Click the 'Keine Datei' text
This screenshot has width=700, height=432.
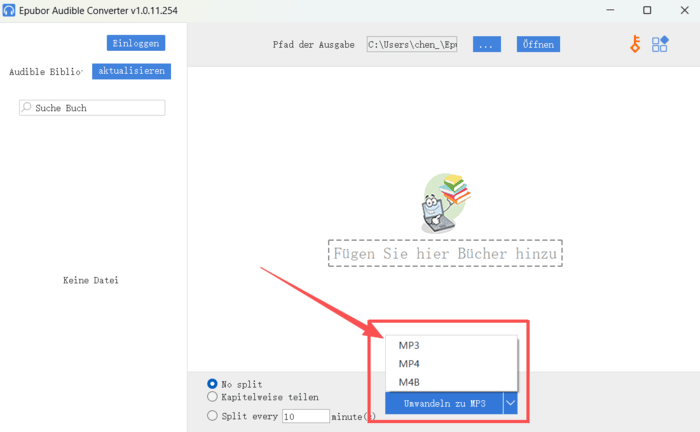(91, 280)
